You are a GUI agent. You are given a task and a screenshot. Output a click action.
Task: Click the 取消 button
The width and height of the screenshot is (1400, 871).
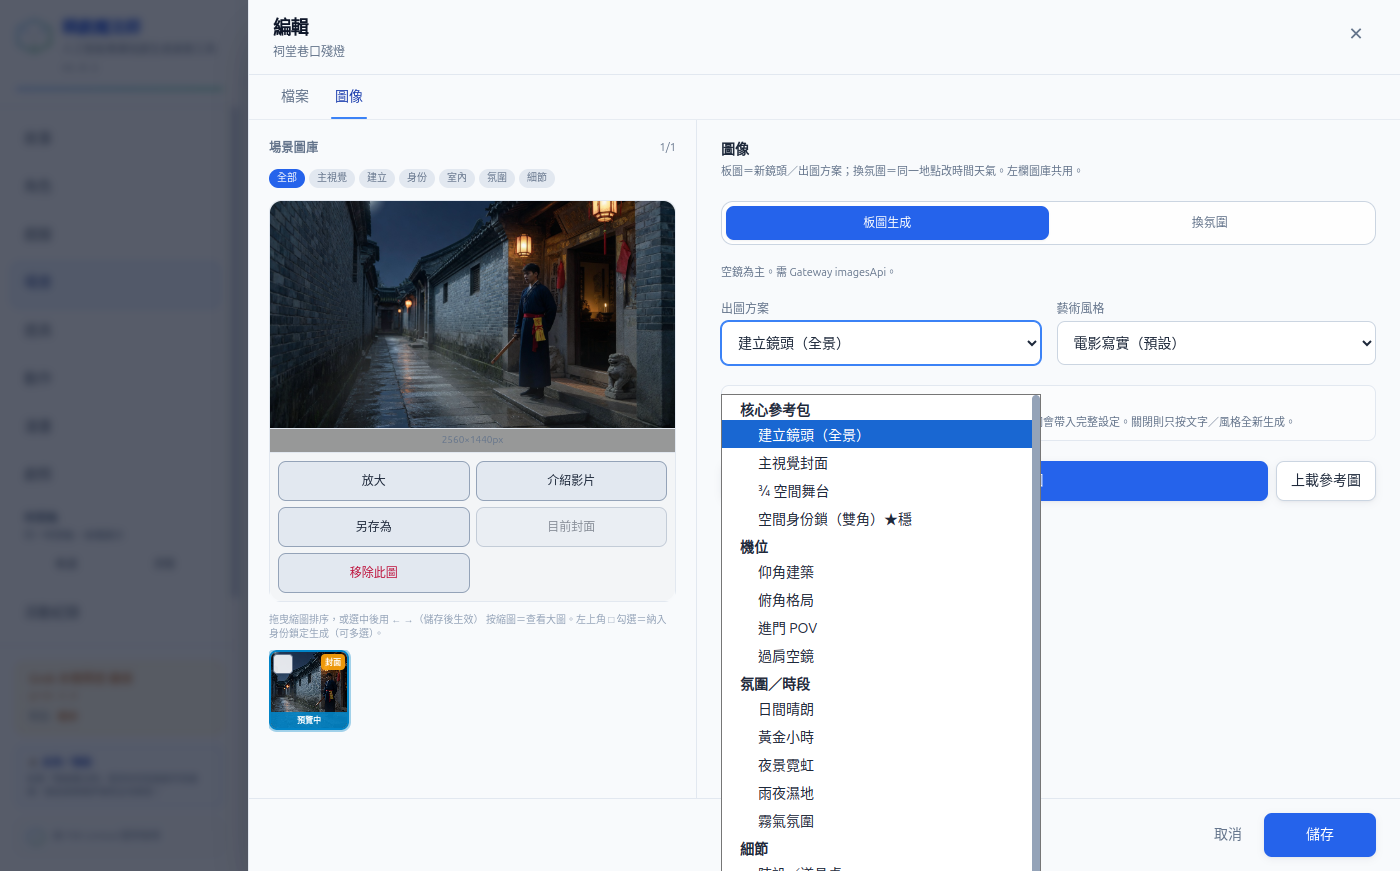[x=1228, y=835]
